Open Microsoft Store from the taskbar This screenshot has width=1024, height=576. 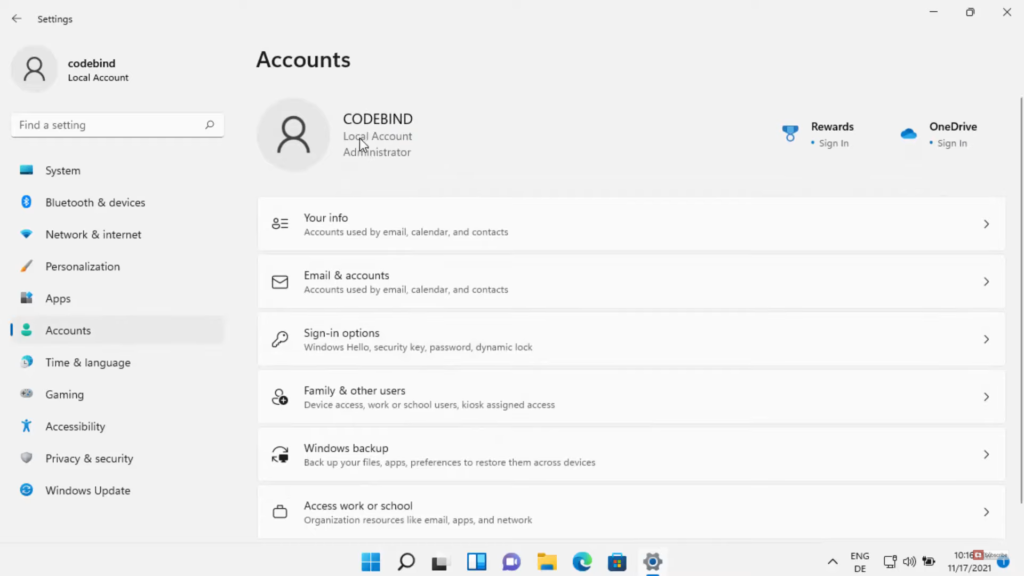617,562
